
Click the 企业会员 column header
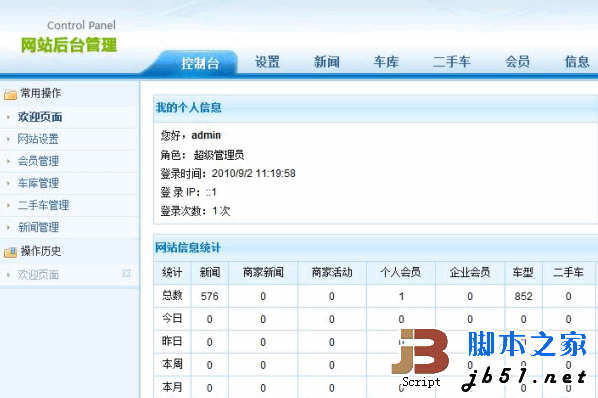(x=470, y=273)
